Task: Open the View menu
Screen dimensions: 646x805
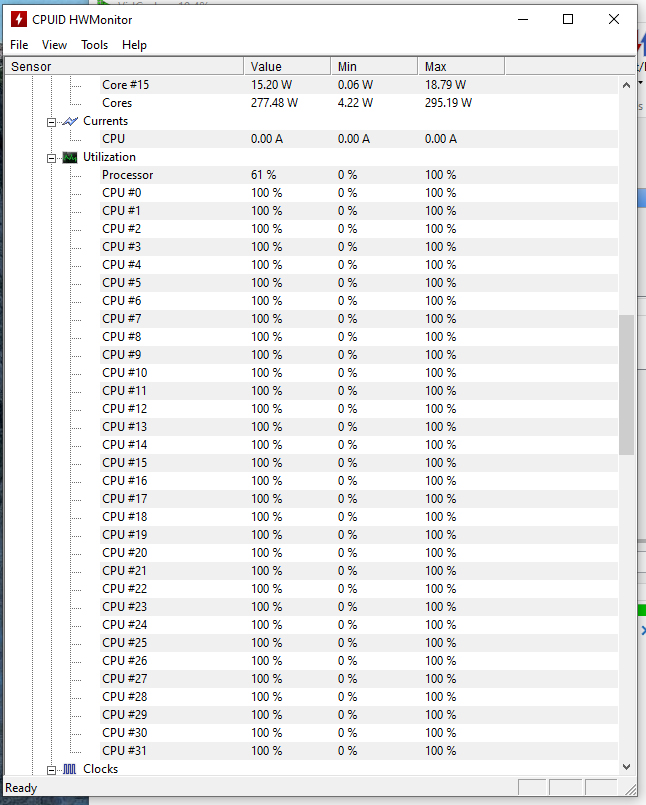Action: (54, 45)
